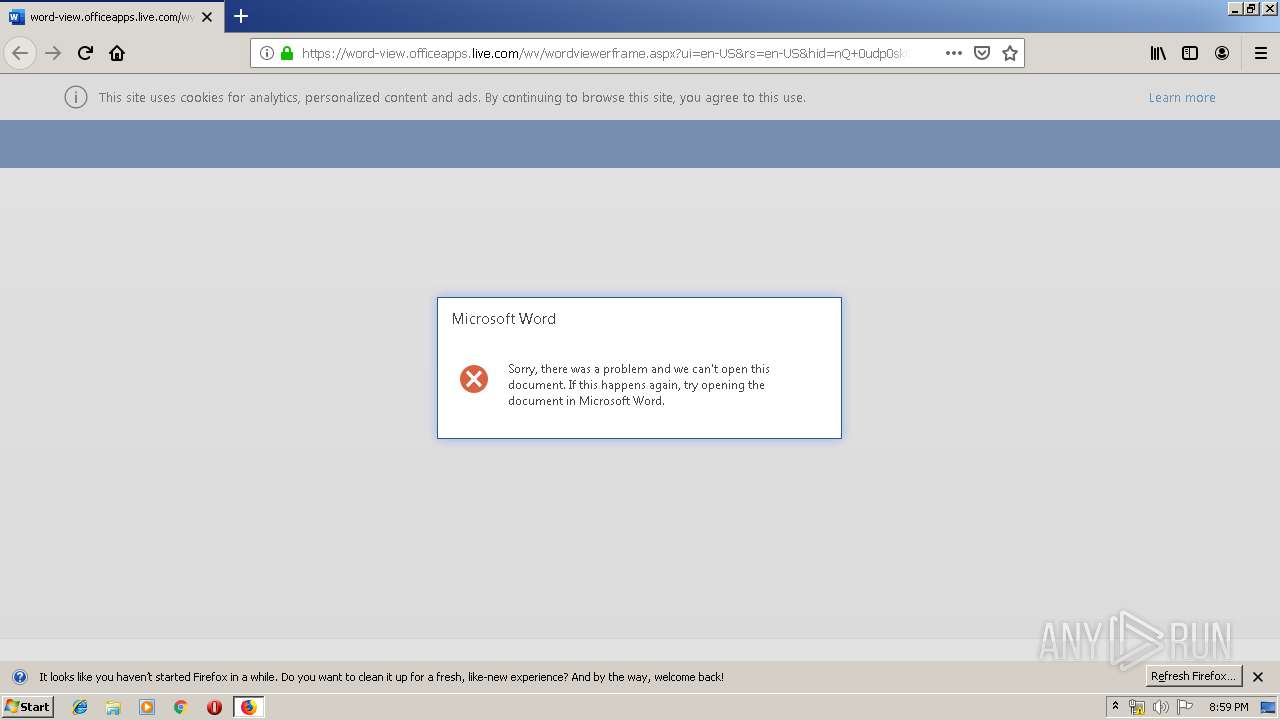Open the Firefox hamburger menu
This screenshot has width=1280, height=720.
click(x=1260, y=53)
